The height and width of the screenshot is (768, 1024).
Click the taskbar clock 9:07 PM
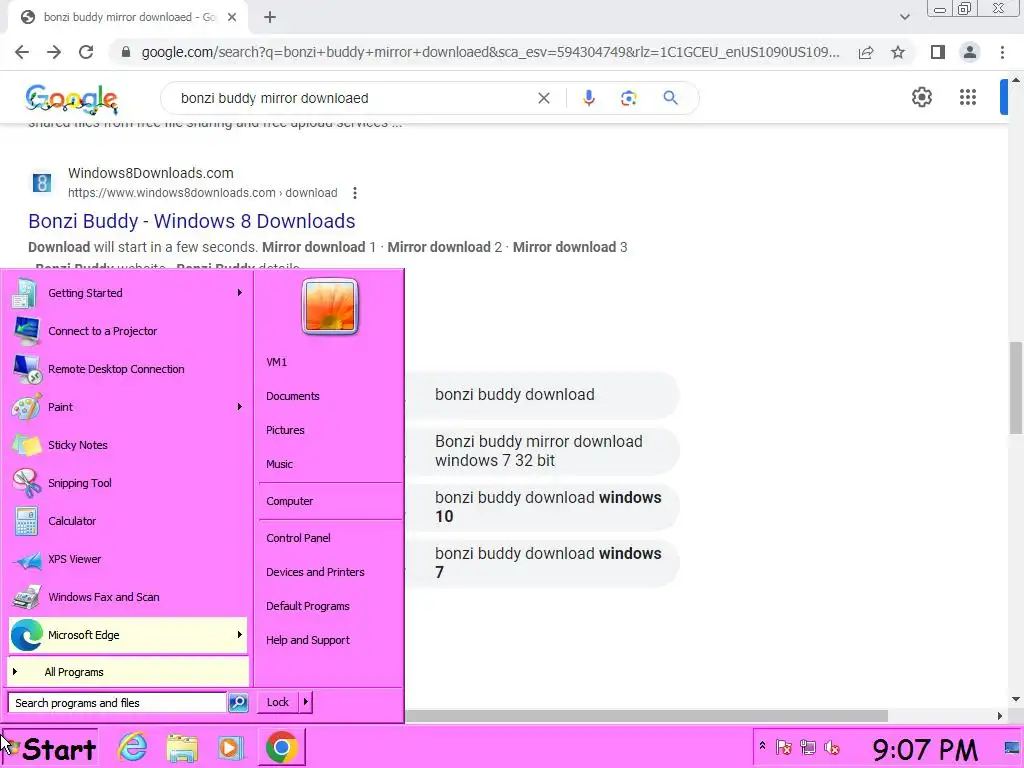pyautogui.click(x=925, y=749)
